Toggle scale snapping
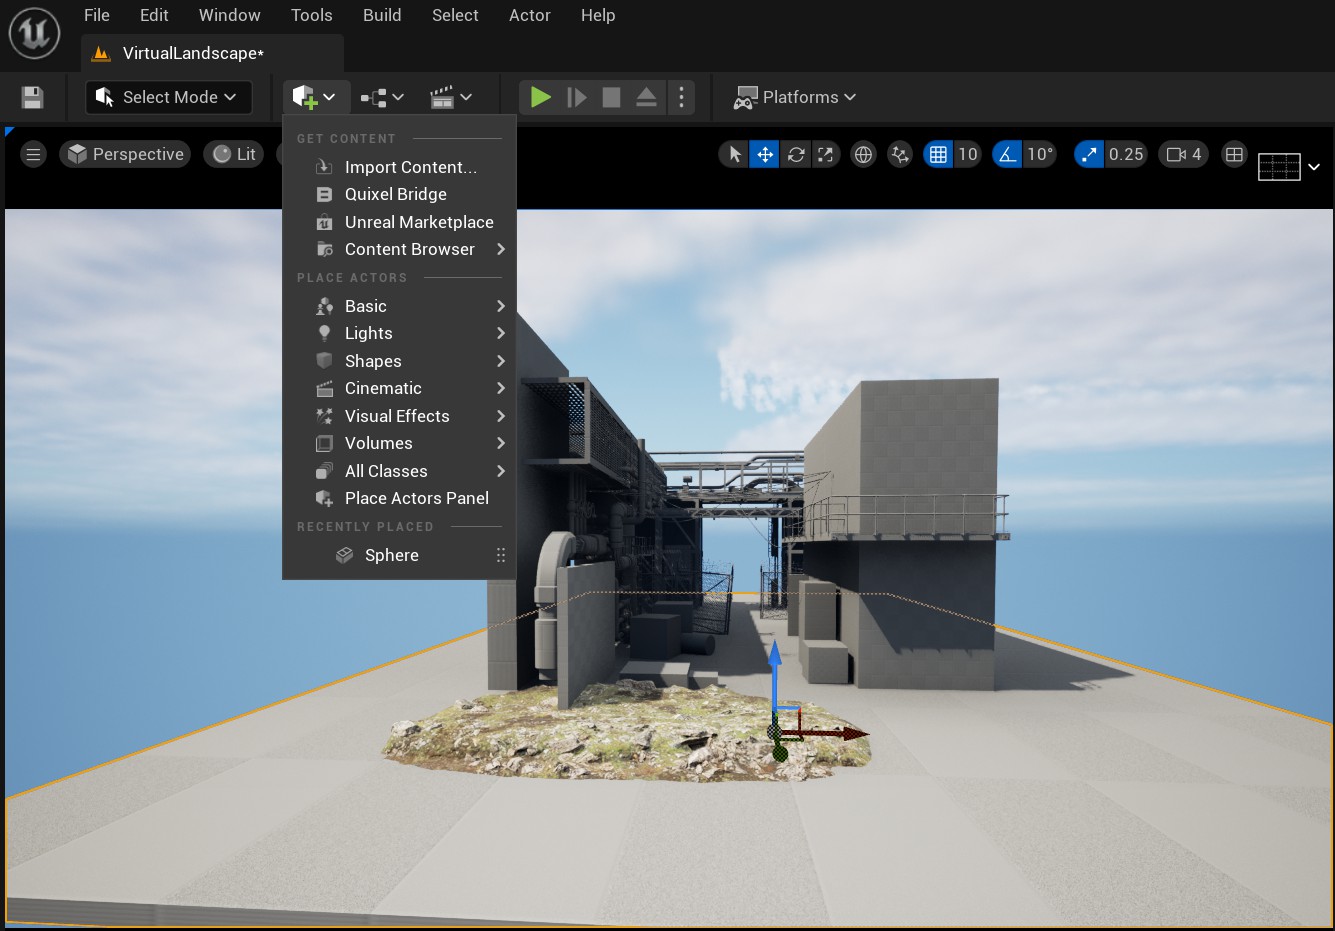 click(x=1089, y=154)
